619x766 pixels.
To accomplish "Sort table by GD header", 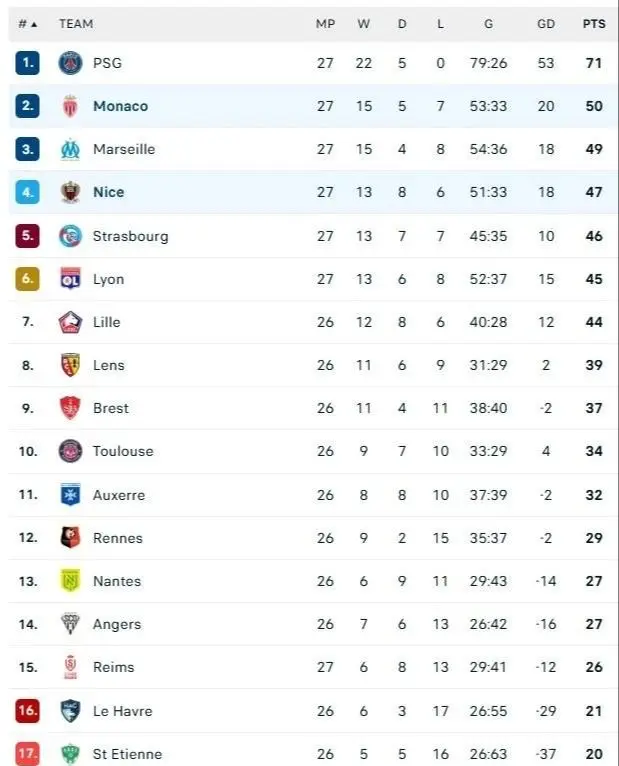I will point(545,24).
